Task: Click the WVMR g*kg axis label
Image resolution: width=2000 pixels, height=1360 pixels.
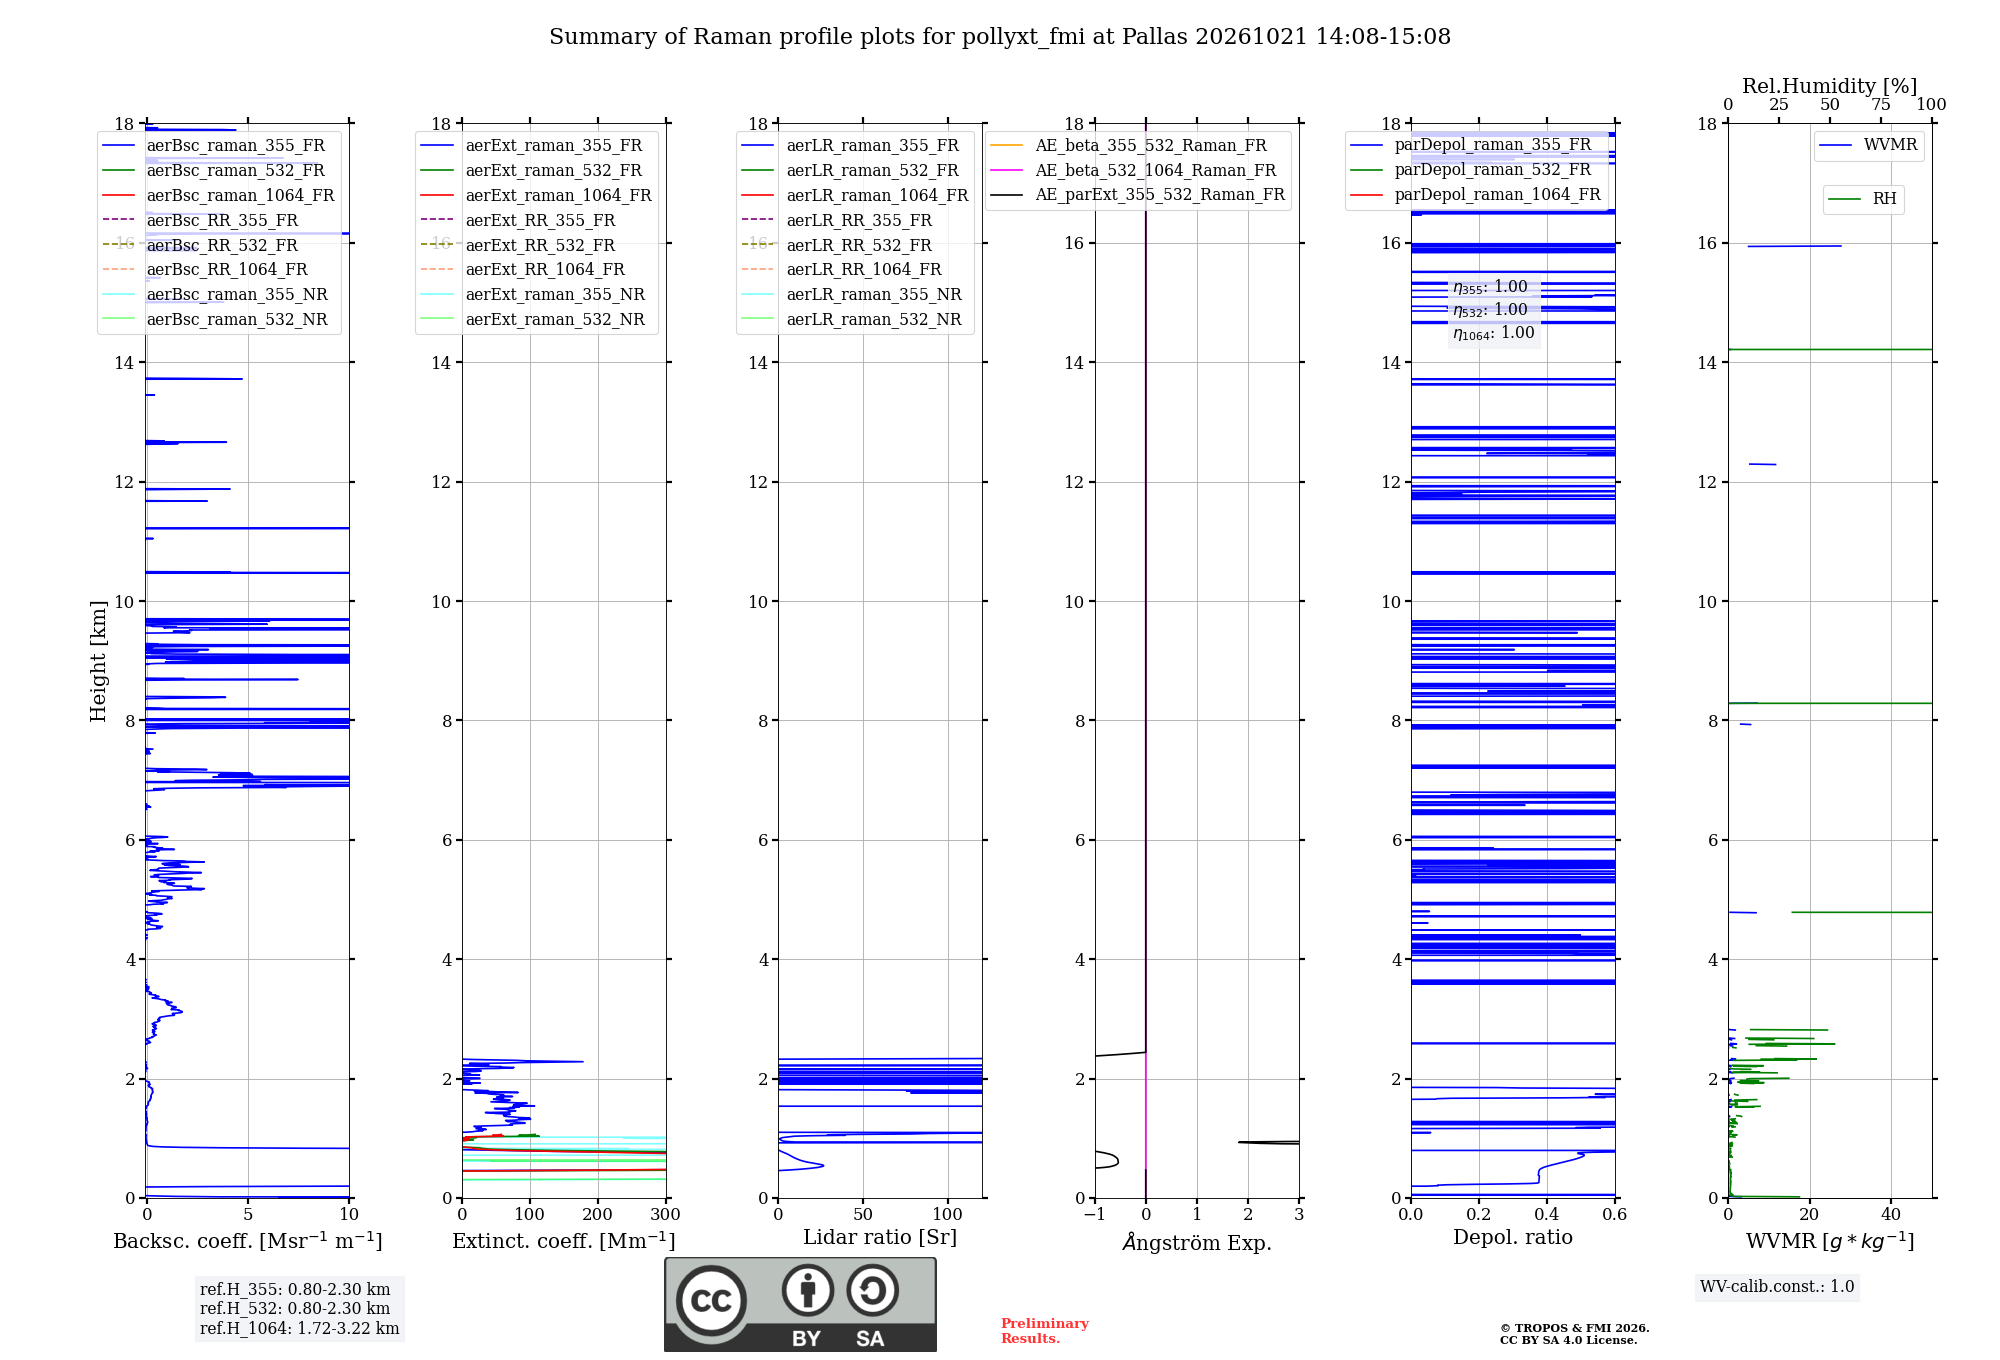Action: [x=1830, y=1241]
